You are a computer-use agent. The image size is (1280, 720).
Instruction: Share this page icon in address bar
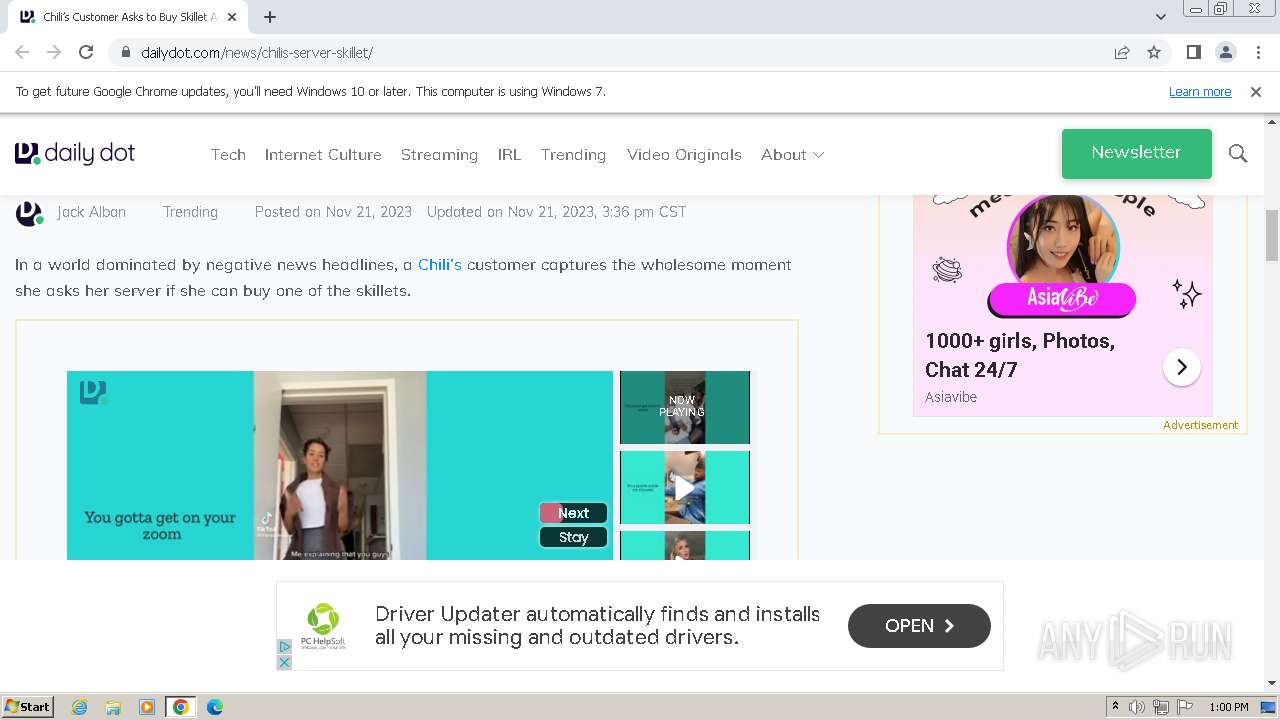click(x=1122, y=52)
